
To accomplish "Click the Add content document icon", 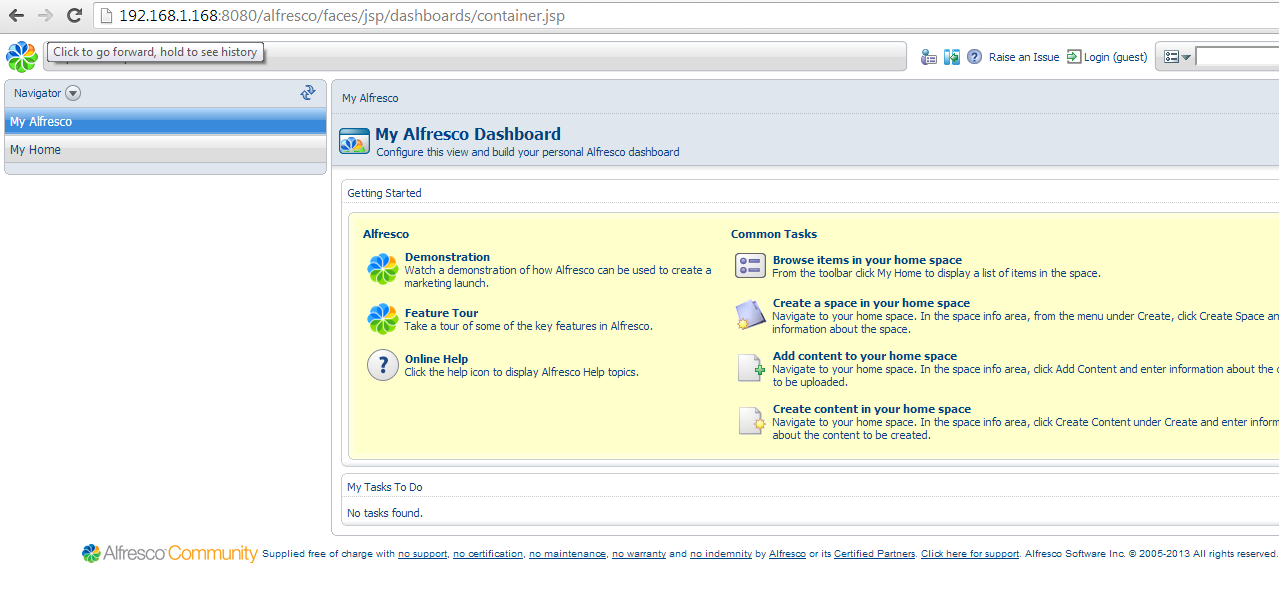I will (750, 368).
